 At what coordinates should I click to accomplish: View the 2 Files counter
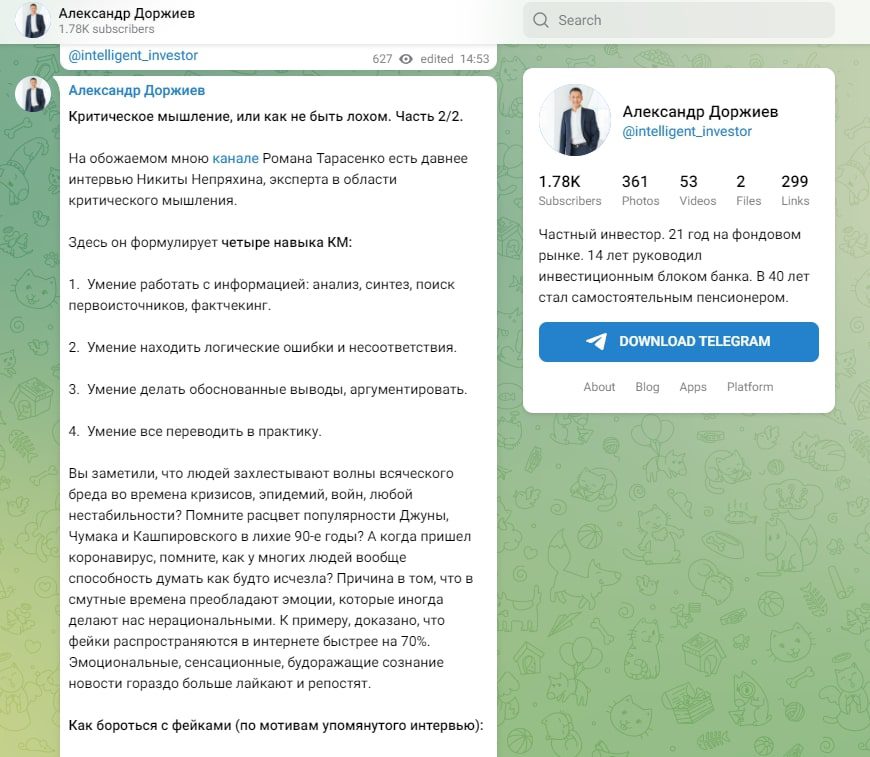click(741, 190)
